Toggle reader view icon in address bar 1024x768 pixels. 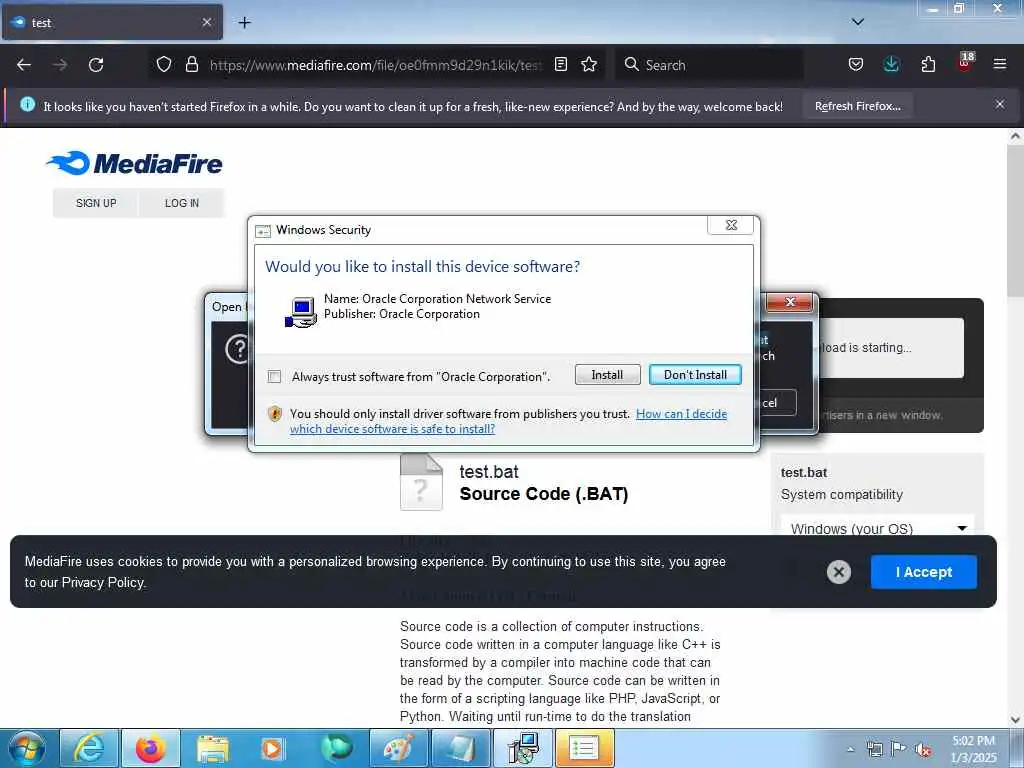click(x=560, y=64)
